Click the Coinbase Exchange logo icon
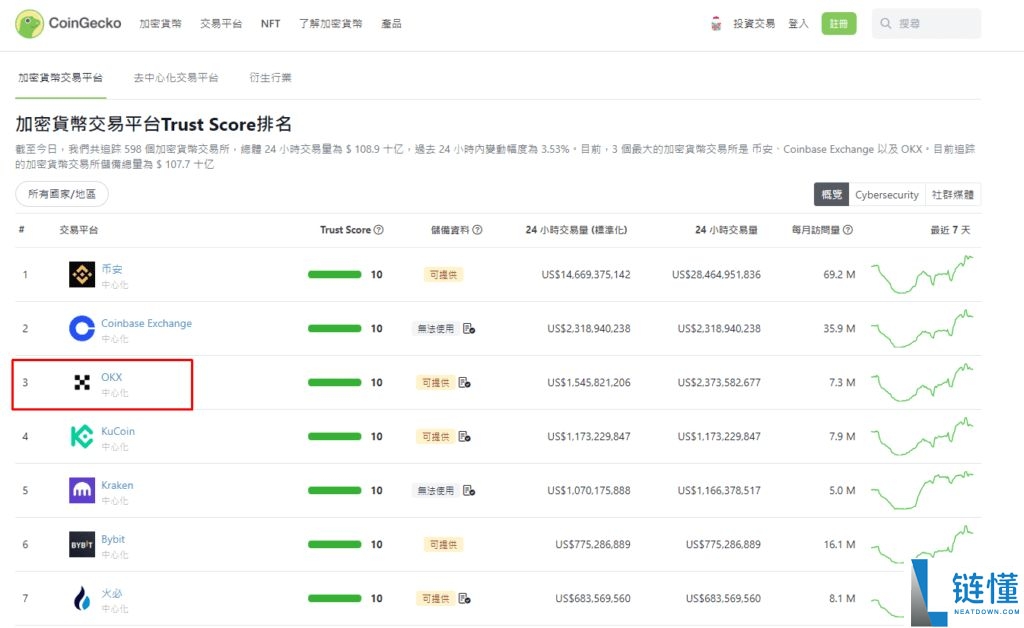1024x628 pixels. click(x=82, y=328)
